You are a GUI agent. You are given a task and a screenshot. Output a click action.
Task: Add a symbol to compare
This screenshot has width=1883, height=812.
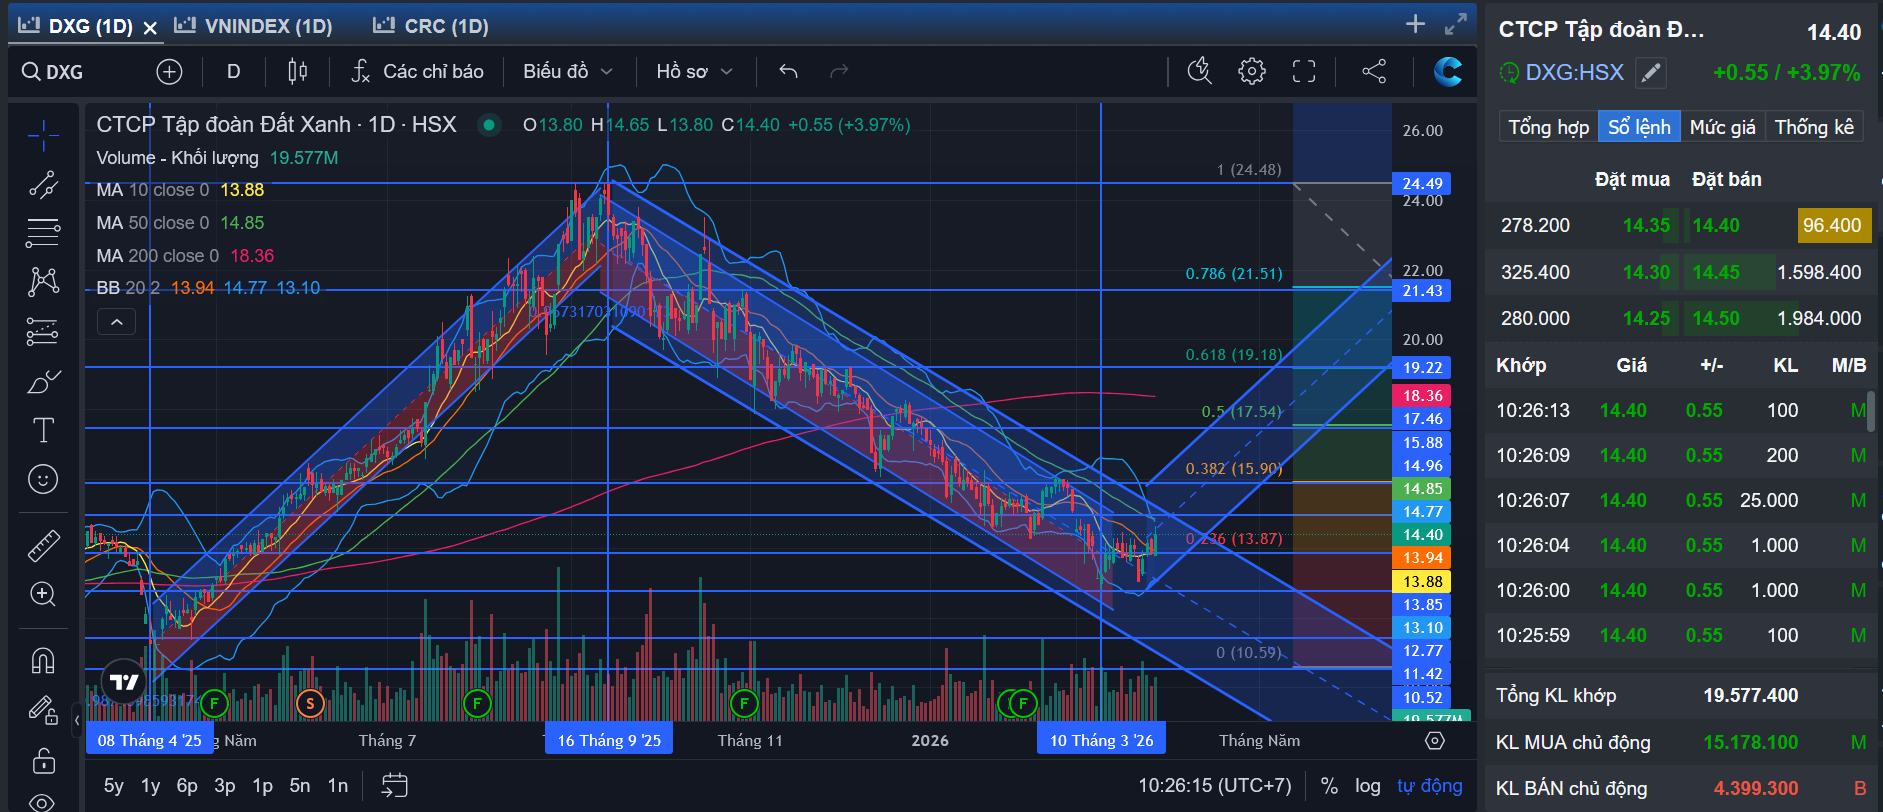(x=169, y=71)
